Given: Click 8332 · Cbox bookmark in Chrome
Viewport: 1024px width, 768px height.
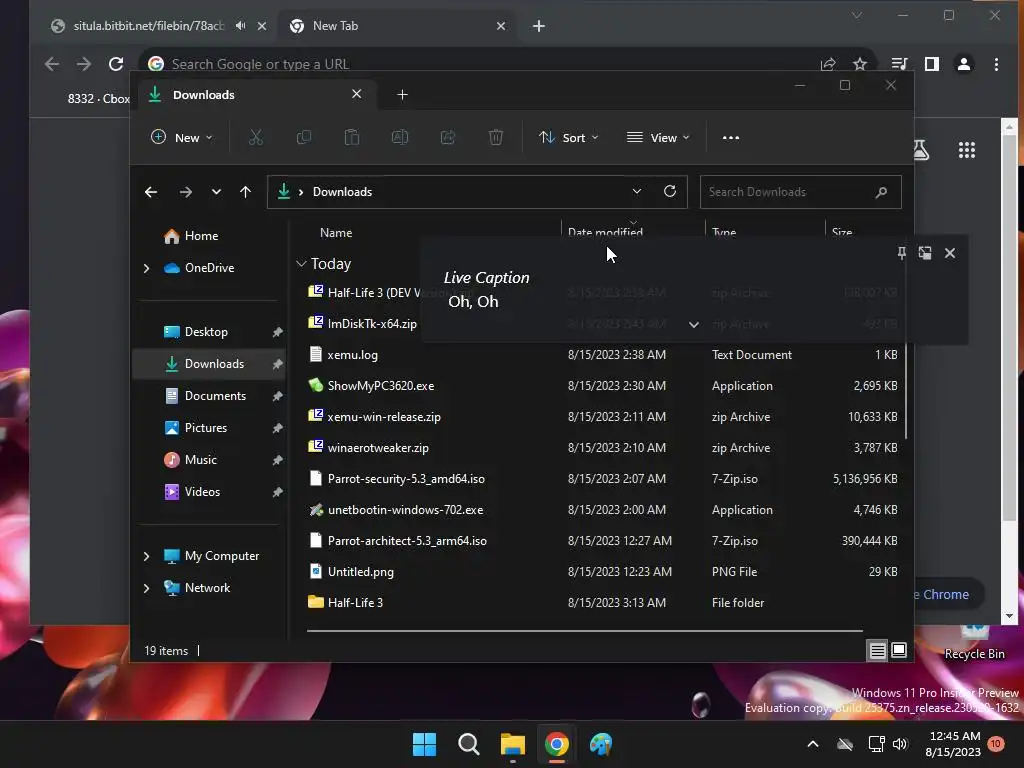Looking at the screenshot, I should 99,99.
